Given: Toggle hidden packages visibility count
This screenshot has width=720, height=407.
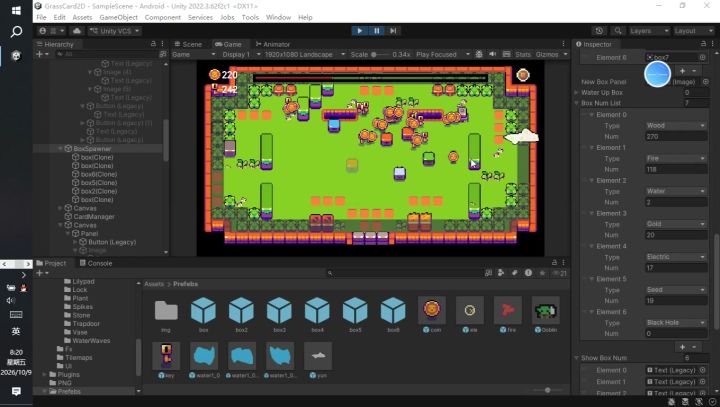Looking at the screenshot, I should coord(559,273).
